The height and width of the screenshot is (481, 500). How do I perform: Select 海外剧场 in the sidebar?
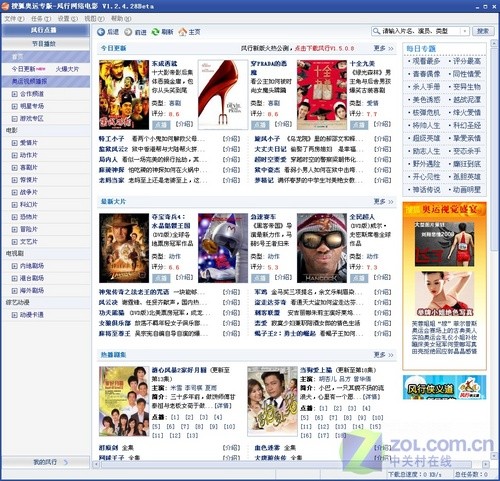point(32,291)
